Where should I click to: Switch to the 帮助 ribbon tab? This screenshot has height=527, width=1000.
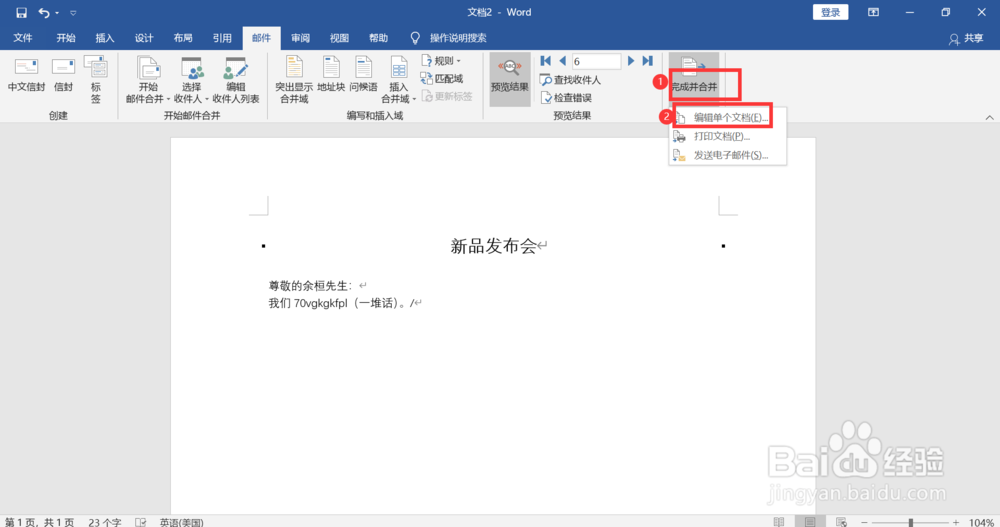tap(378, 38)
